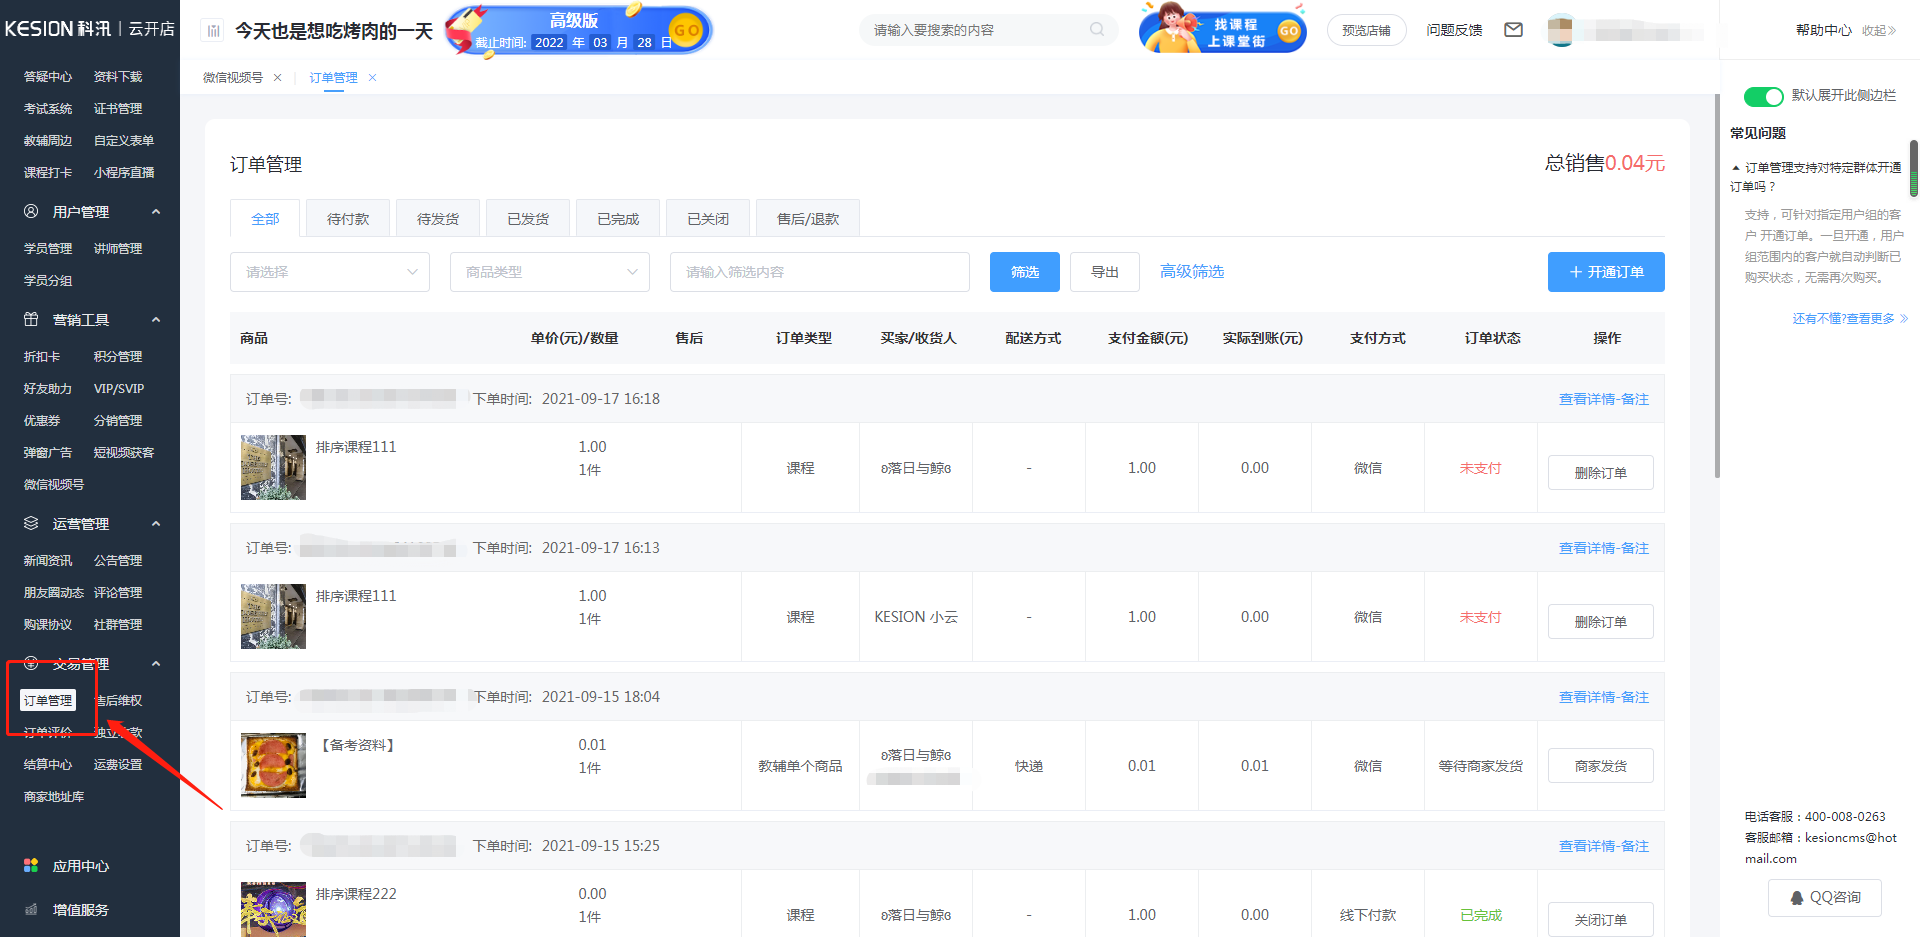Click the search magnifier icon
The image size is (1920, 937).
[1097, 30]
